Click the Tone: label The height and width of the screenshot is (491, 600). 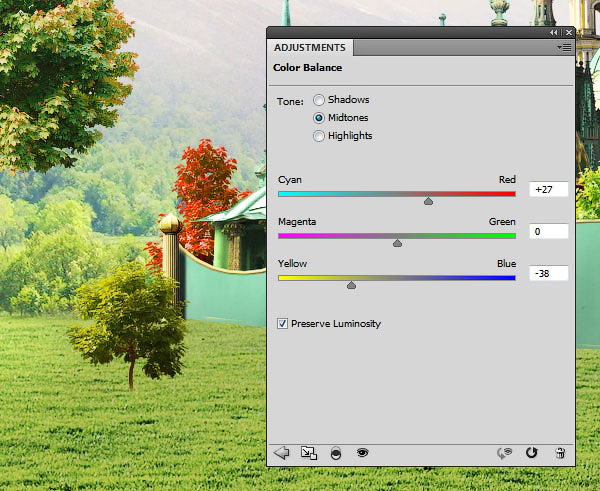click(x=290, y=102)
